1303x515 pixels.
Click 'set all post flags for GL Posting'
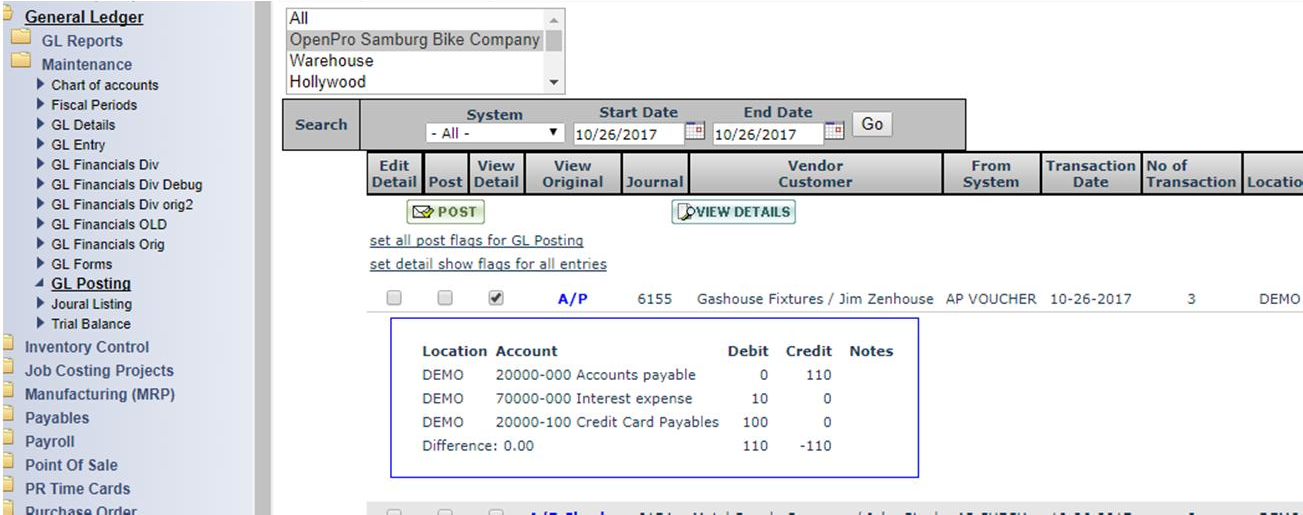(476, 241)
